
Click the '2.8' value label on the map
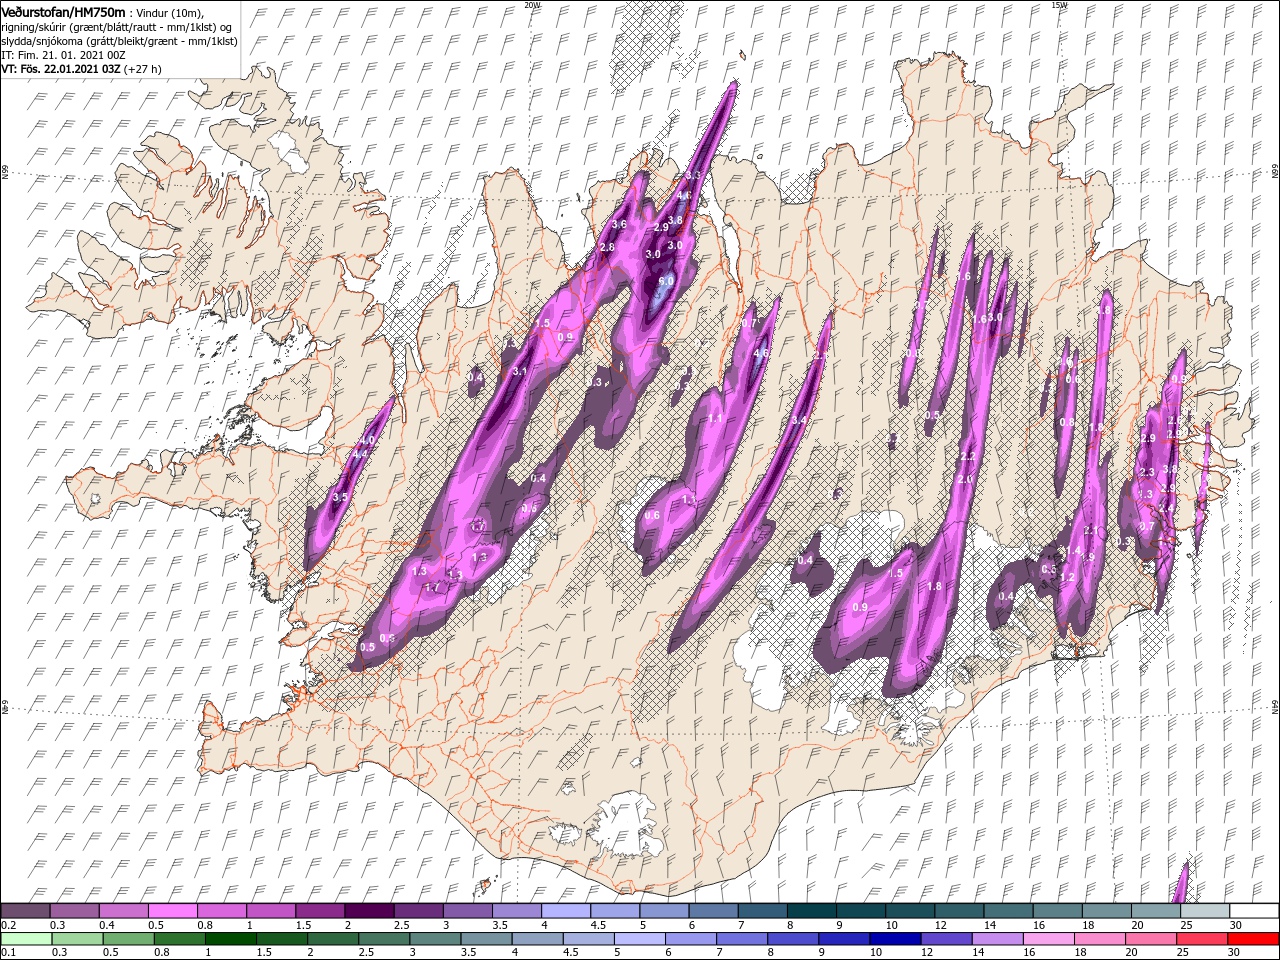tap(606, 247)
